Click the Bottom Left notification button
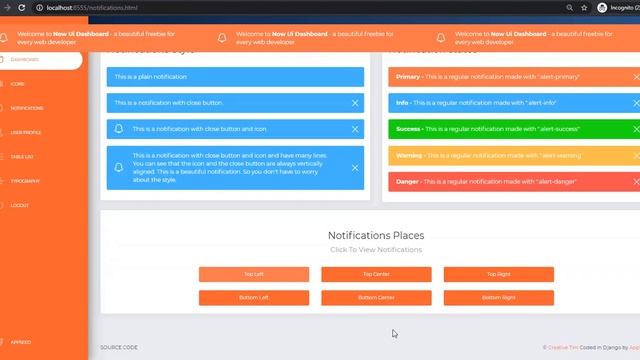640x360 pixels. click(254, 298)
